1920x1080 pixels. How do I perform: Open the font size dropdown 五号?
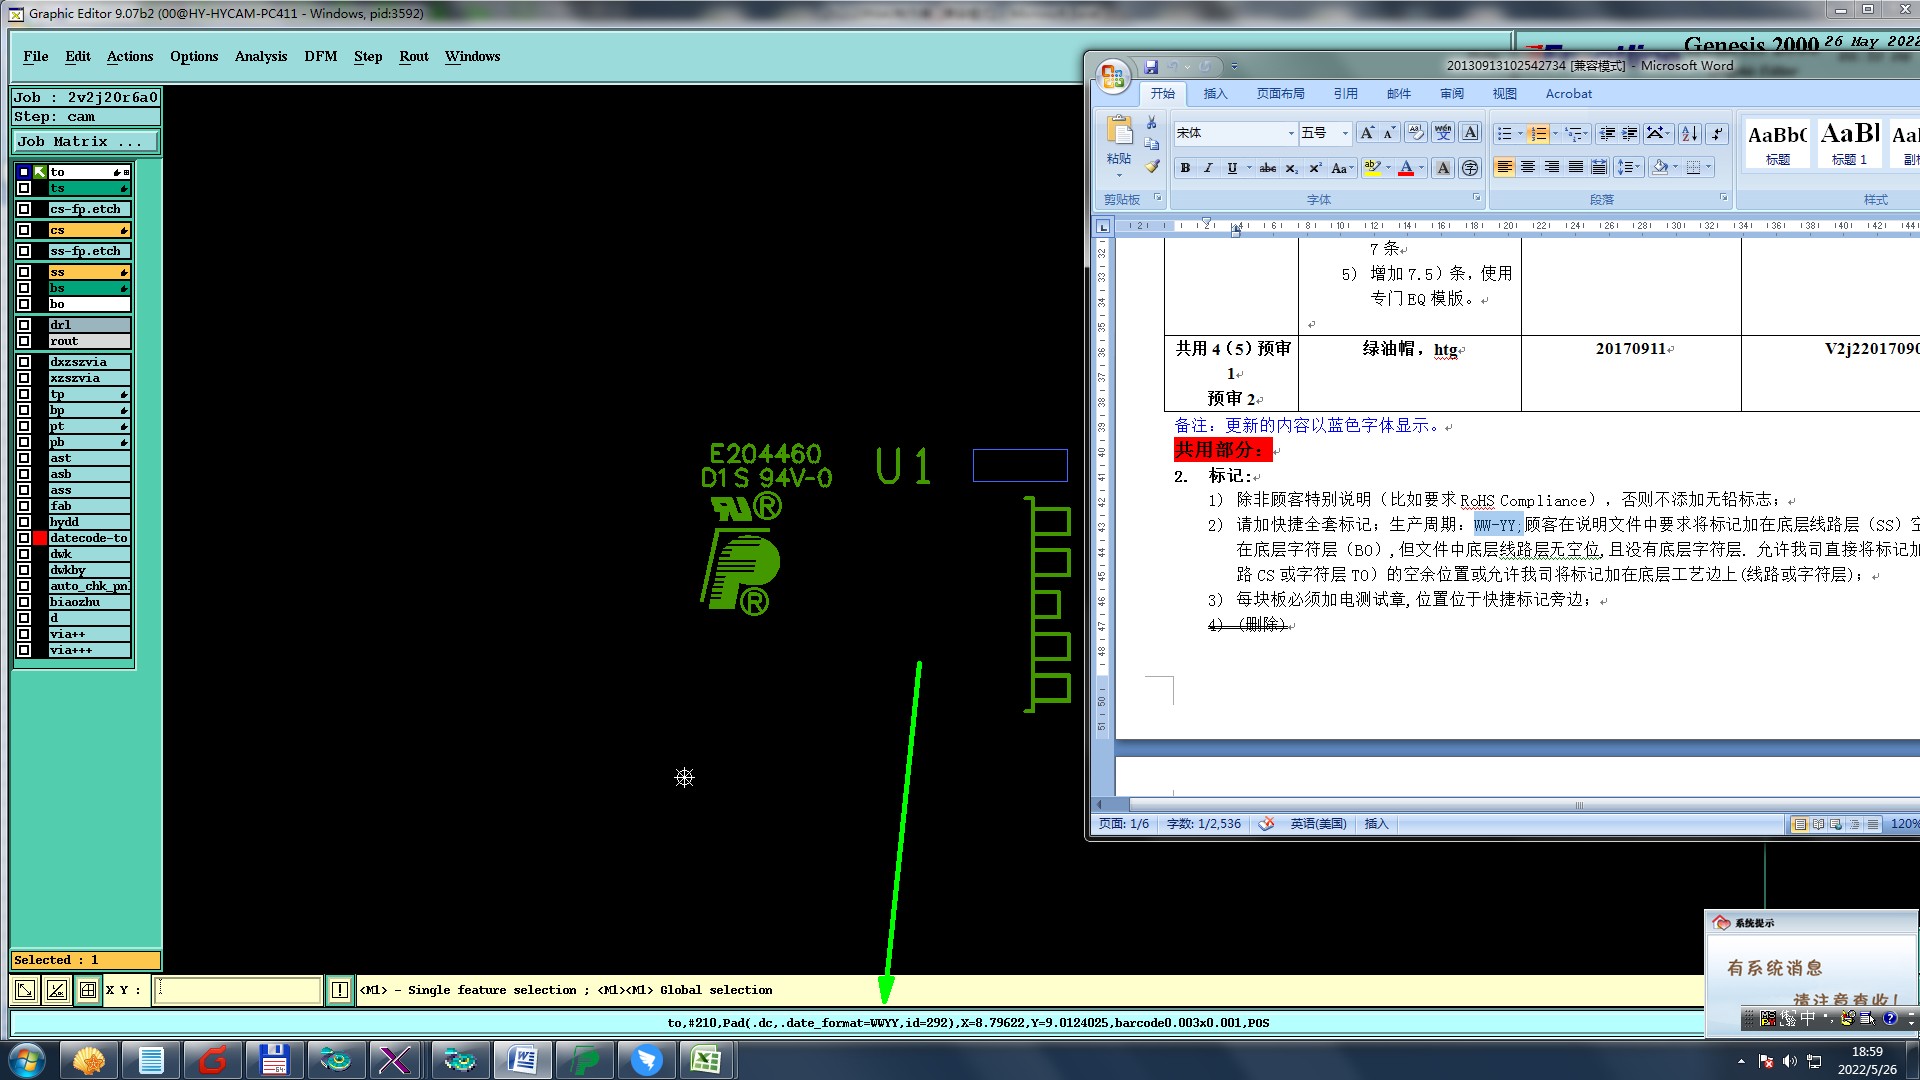point(1345,133)
